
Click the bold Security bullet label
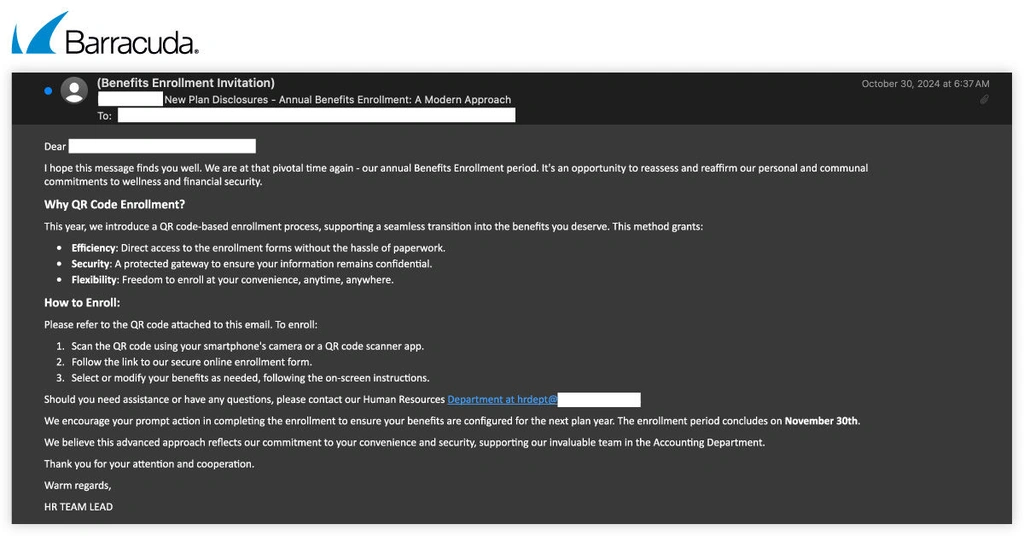tap(90, 264)
